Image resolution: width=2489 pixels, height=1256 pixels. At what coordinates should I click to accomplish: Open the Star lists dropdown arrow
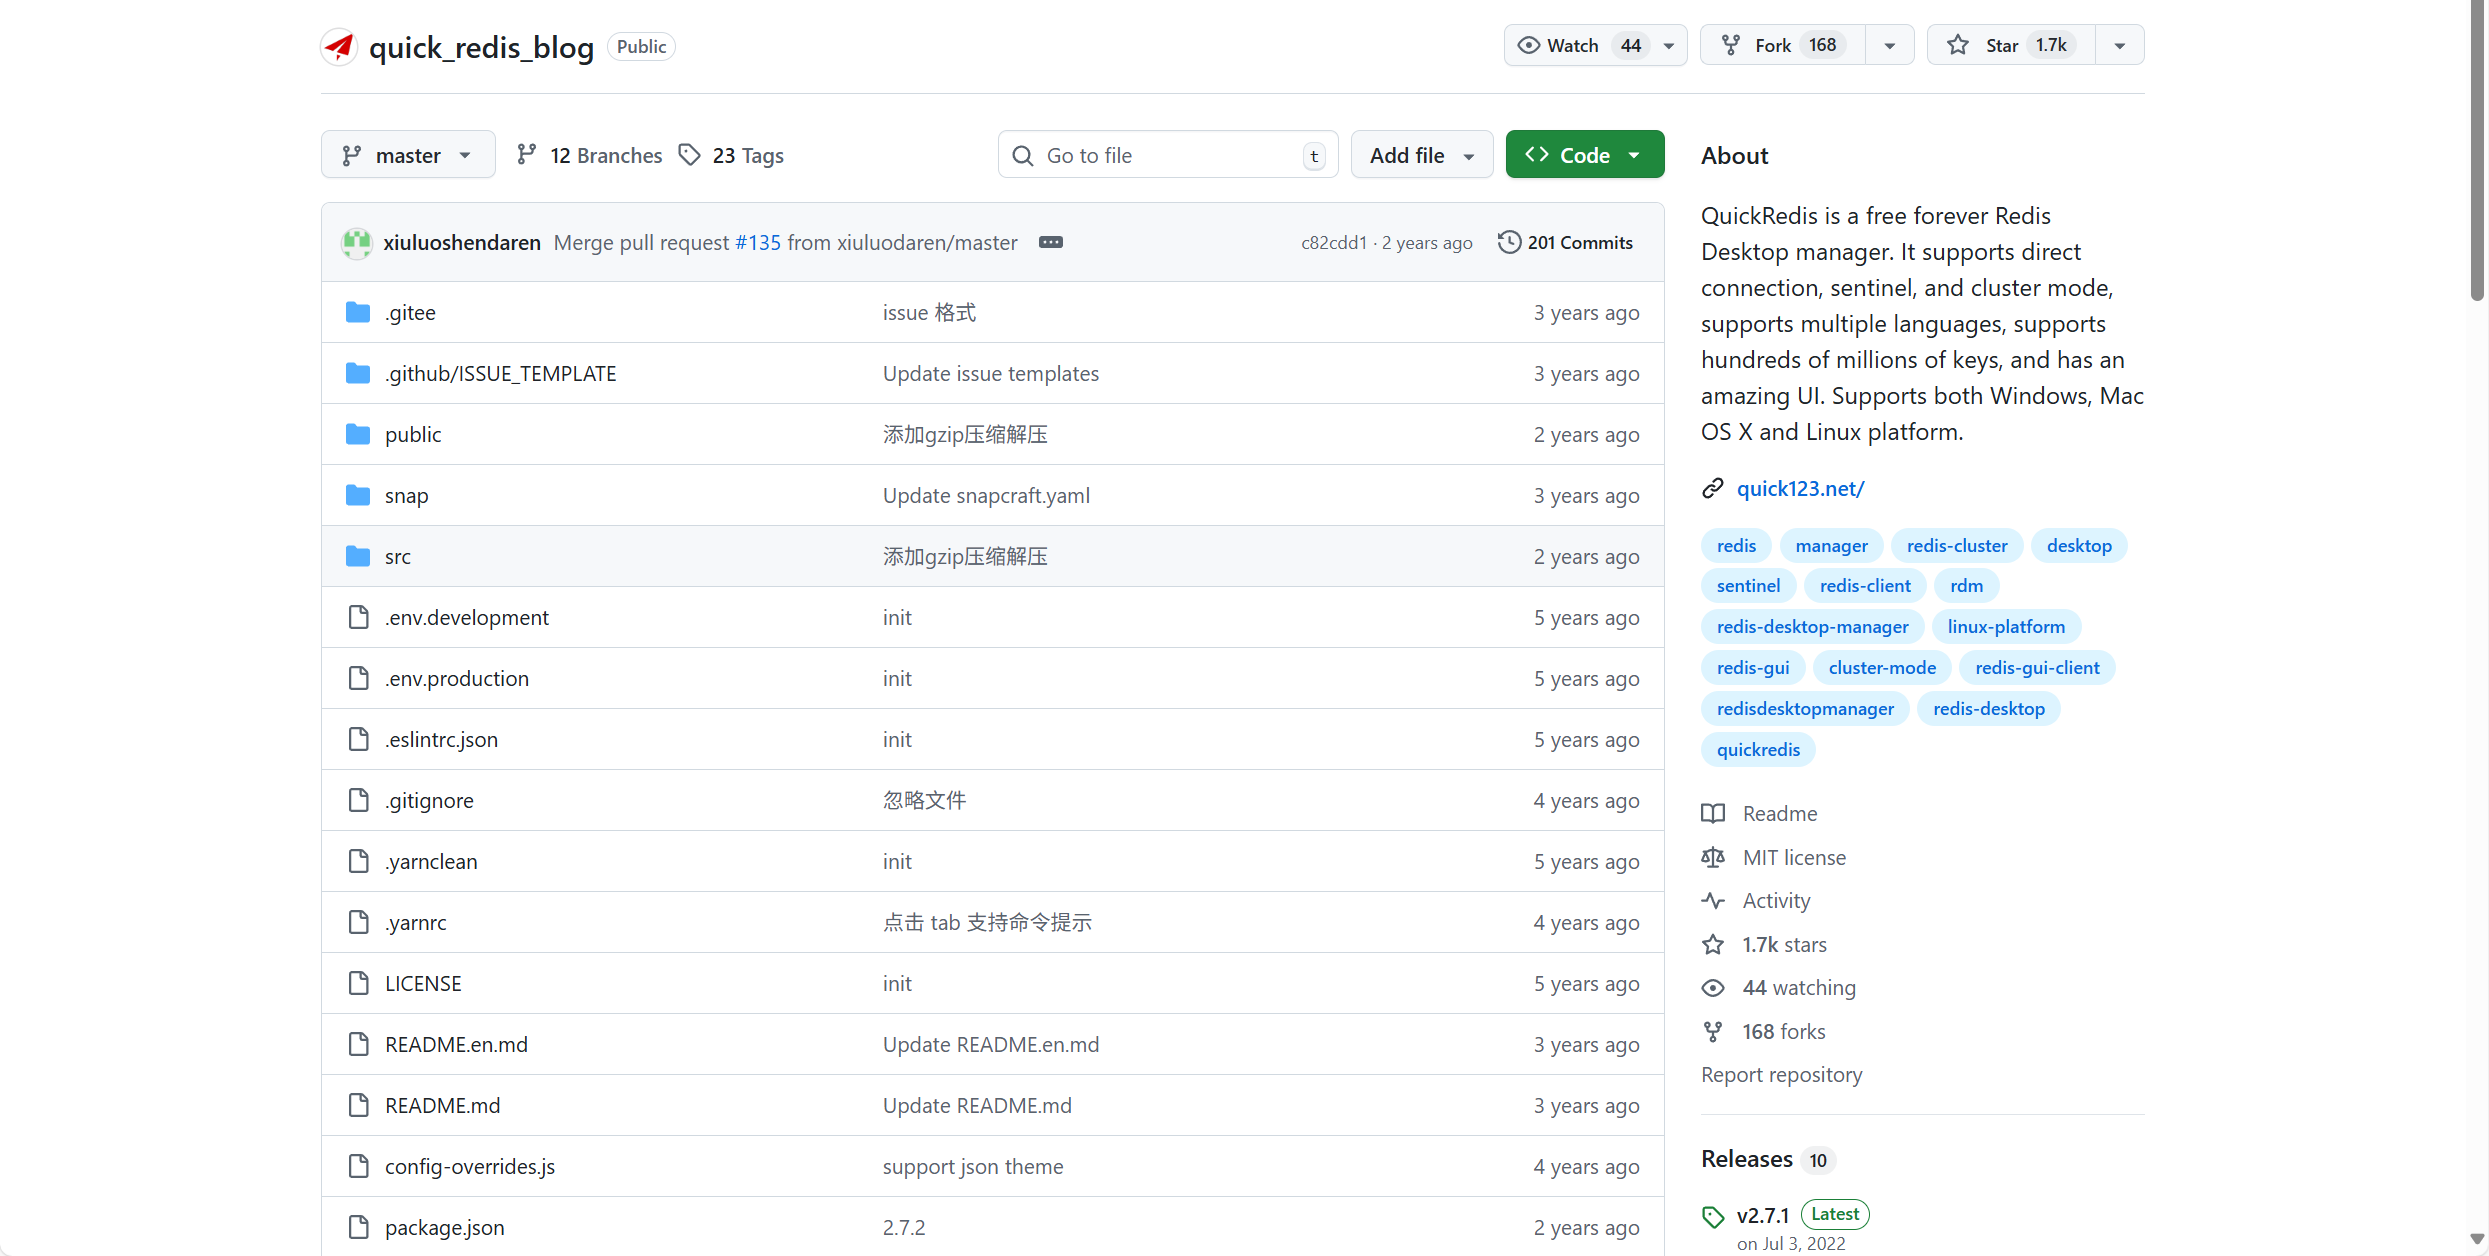2119,45
